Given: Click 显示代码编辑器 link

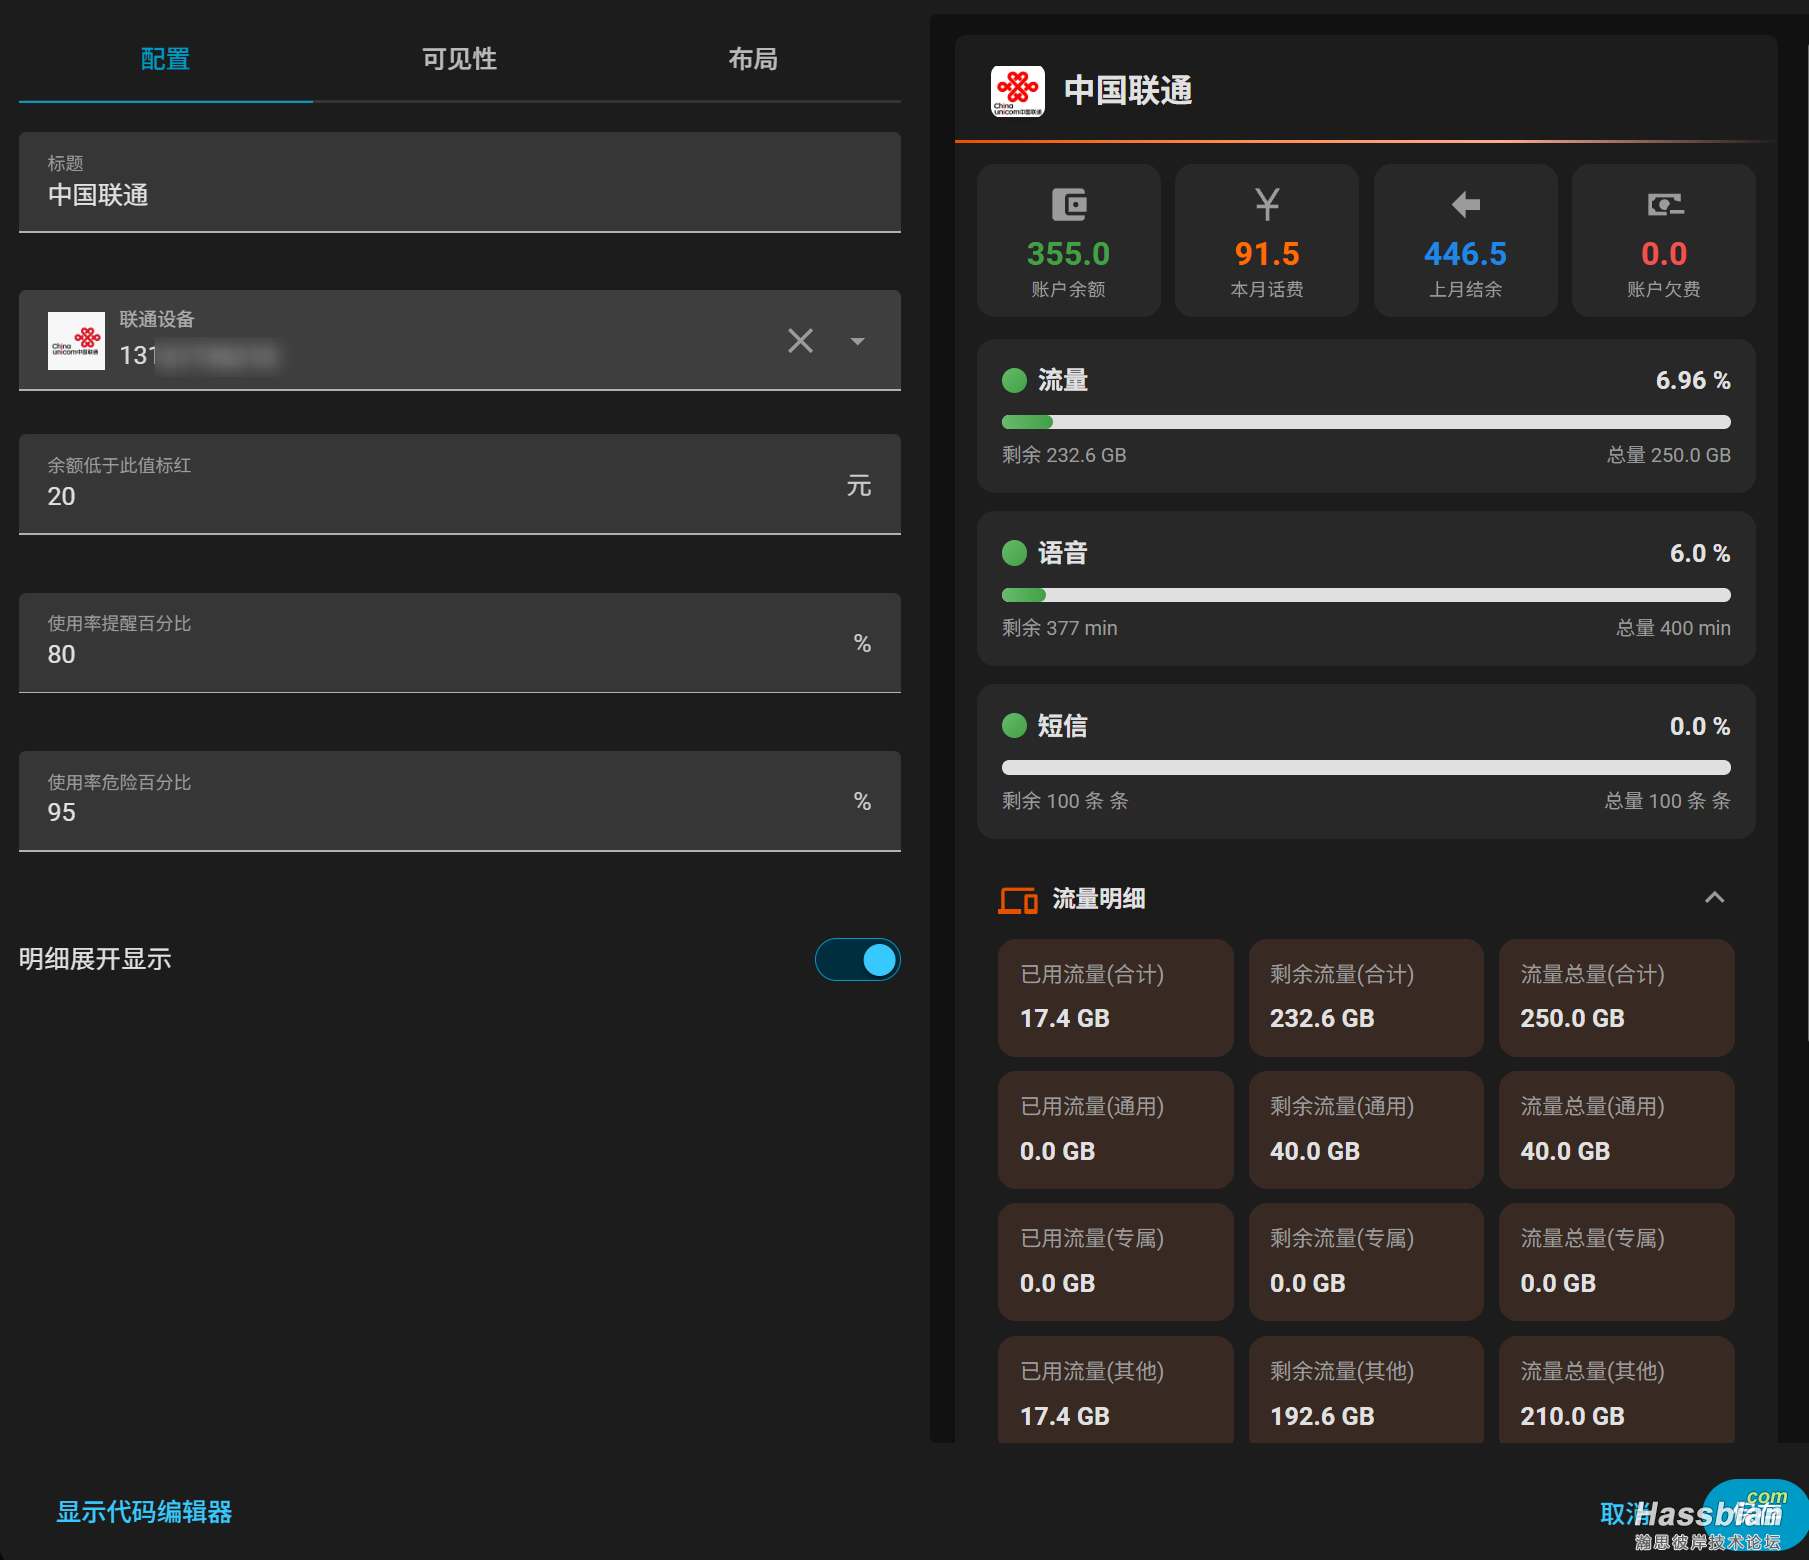Looking at the screenshot, I should pos(144,1512).
